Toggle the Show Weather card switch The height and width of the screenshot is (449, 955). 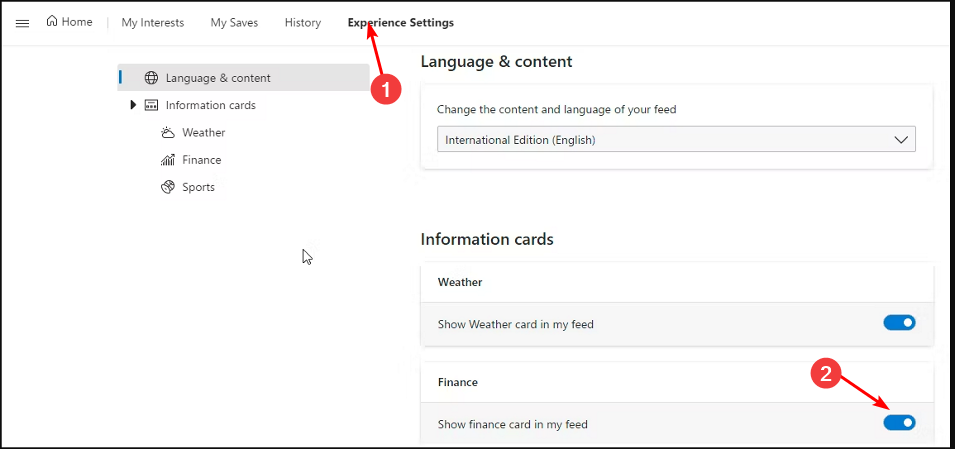tap(899, 323)
